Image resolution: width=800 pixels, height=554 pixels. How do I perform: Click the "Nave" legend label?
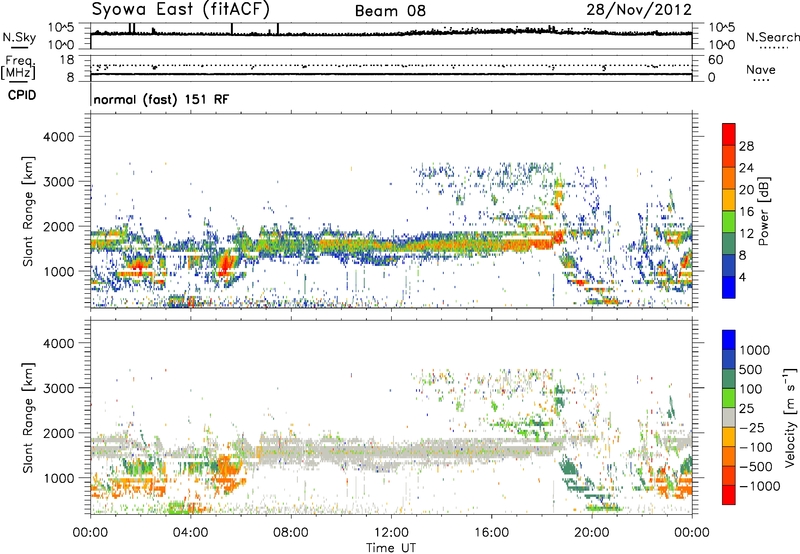[x=761, y=69]
